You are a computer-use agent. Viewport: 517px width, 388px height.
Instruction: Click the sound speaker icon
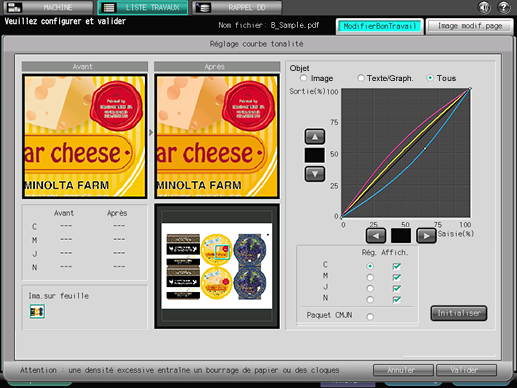pyautogui.click(x=484, y=7)
